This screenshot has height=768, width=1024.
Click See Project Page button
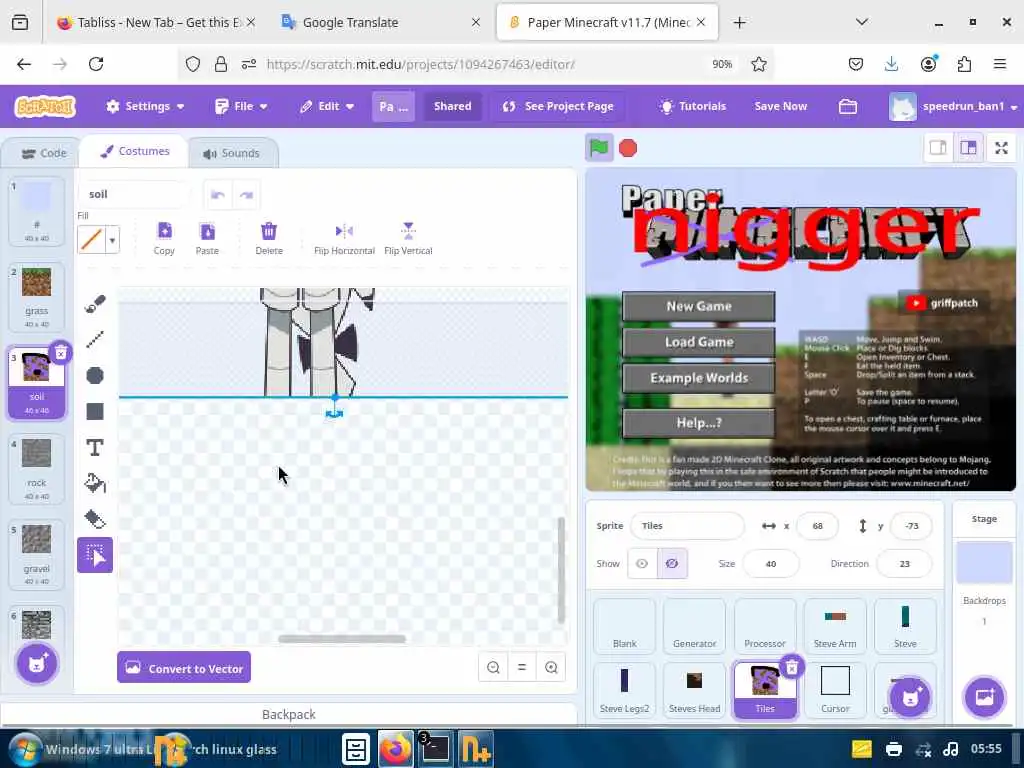click(558, 106)
